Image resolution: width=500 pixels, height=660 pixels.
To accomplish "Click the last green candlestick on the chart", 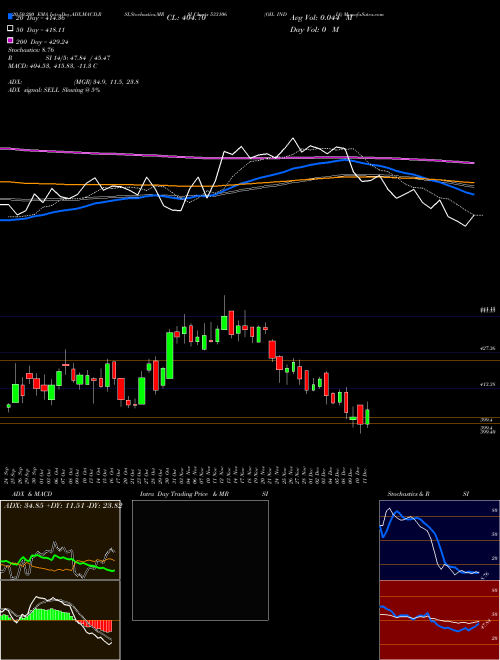I will pos(367,417).
